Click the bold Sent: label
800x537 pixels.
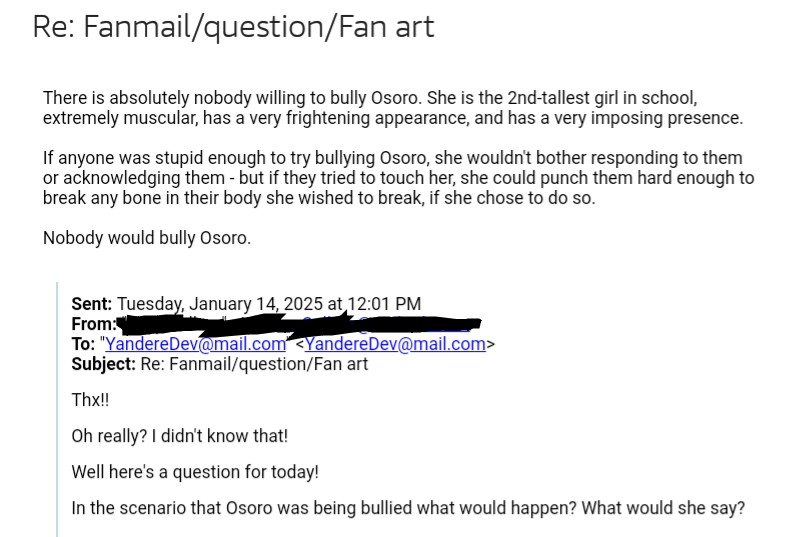[x=92, y=304]
